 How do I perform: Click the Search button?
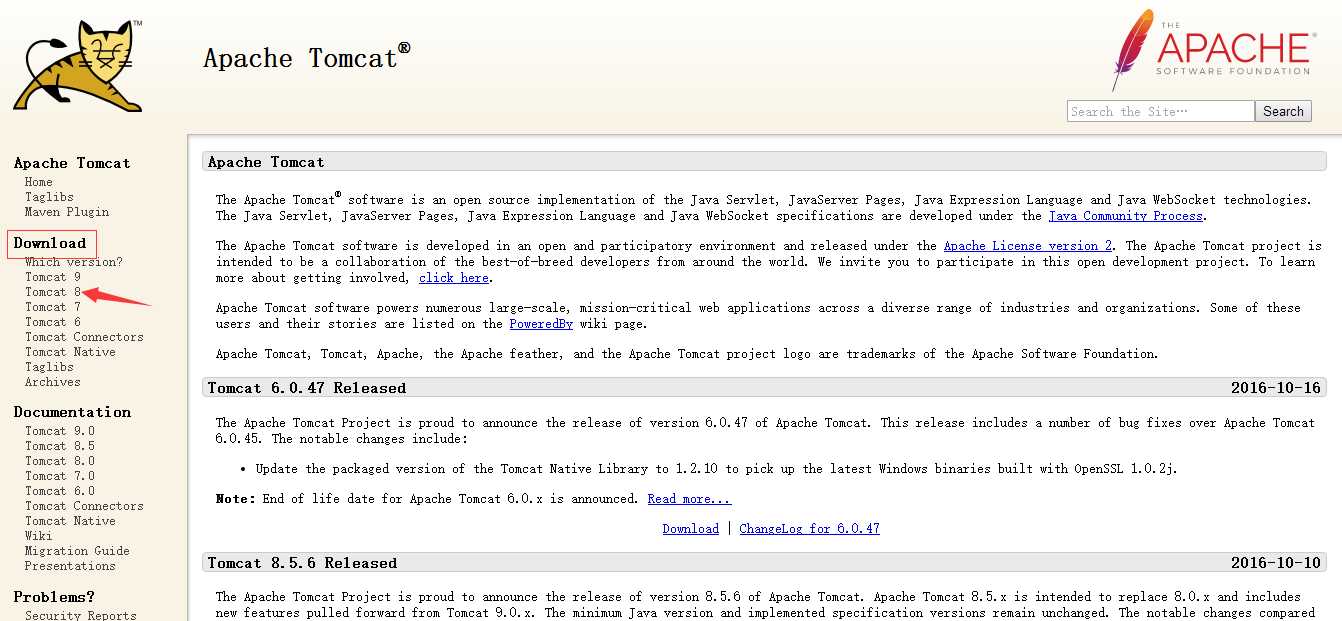[x=1283, y=111]
